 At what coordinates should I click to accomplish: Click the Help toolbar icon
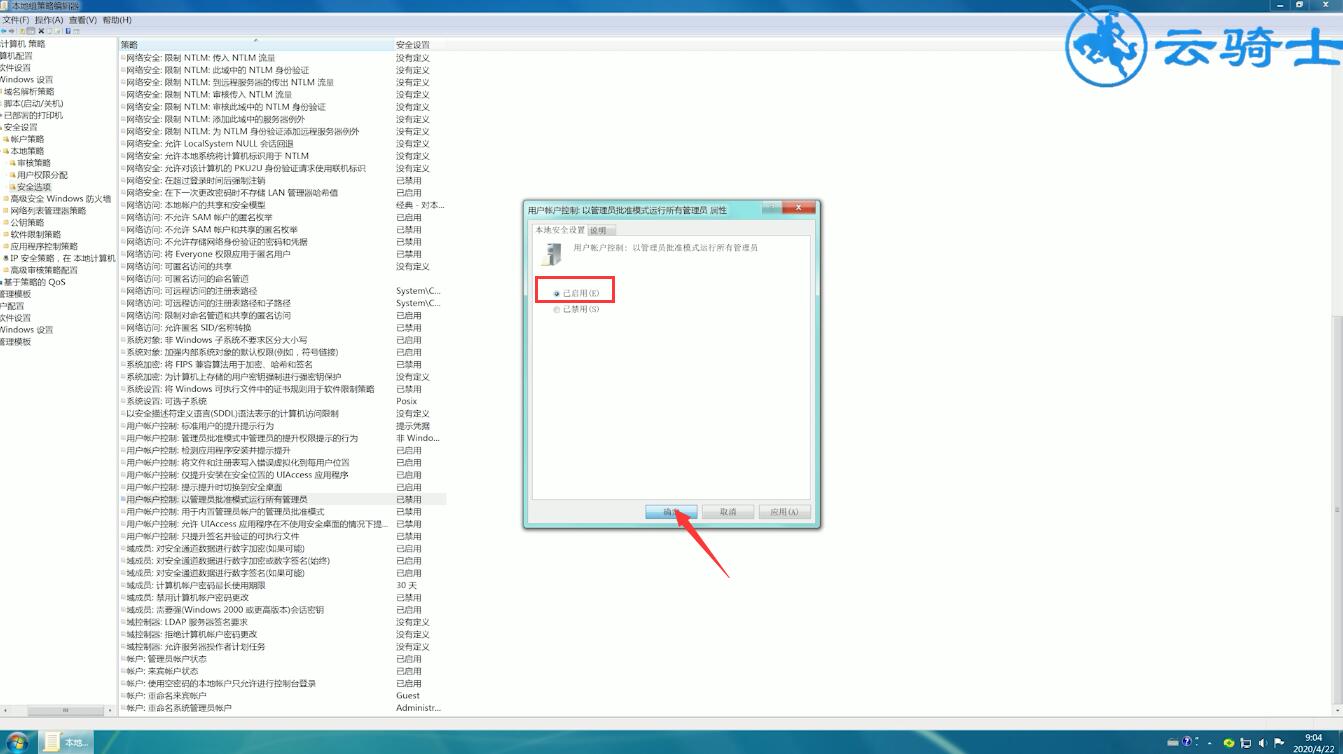[x=70, y=31]
